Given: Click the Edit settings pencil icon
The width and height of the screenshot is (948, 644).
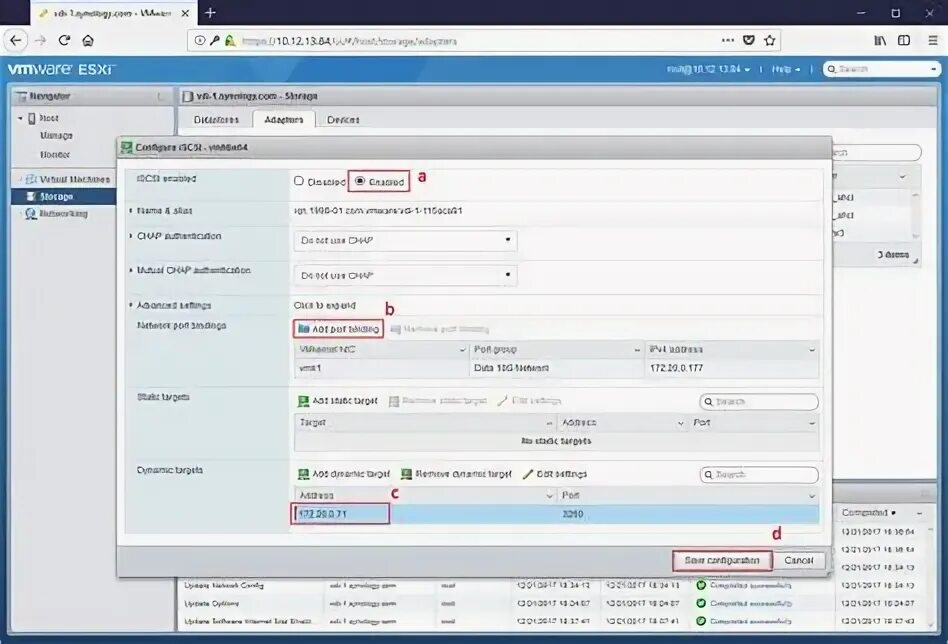Looking at the screenshot, I should (x=528, y=474).
